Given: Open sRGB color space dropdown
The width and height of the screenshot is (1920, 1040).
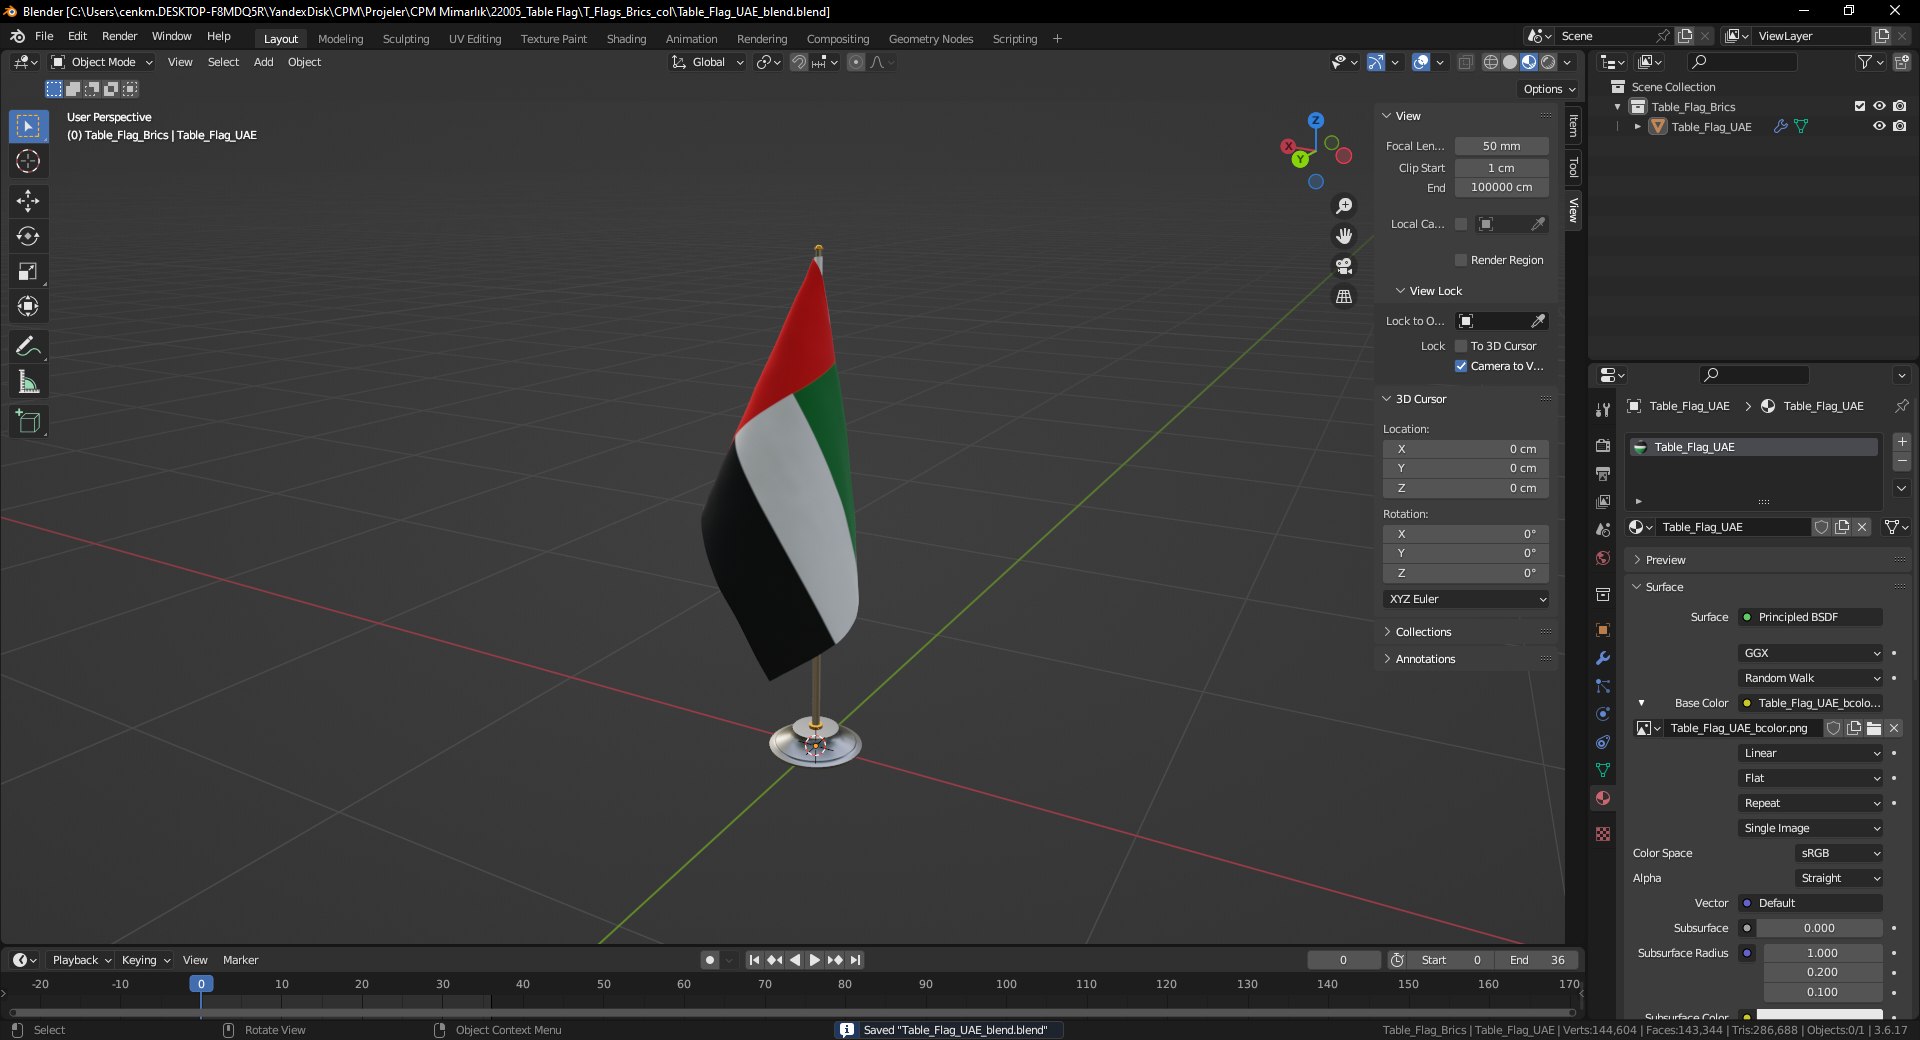Looking at the screenshot, I should click(1840, 853).
